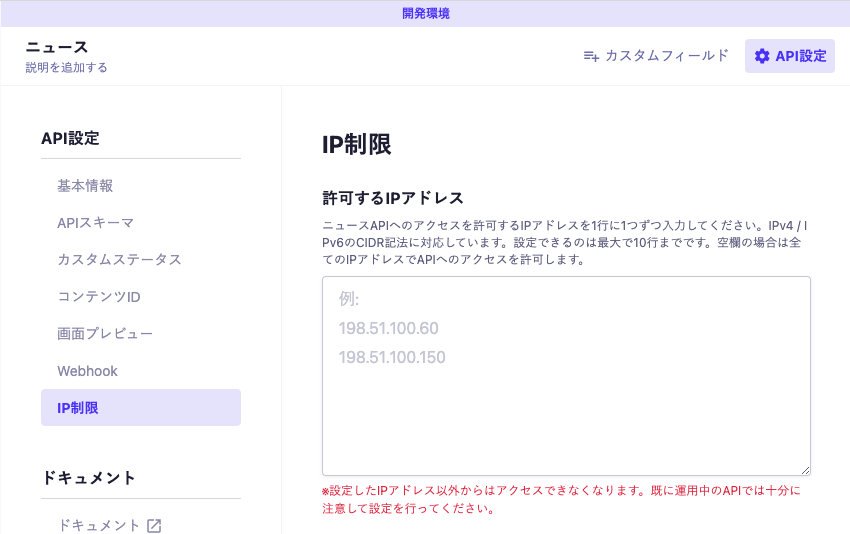Focus the allowed IP address textarea
This screenshot has width=850, height=534.
[566, 400]
